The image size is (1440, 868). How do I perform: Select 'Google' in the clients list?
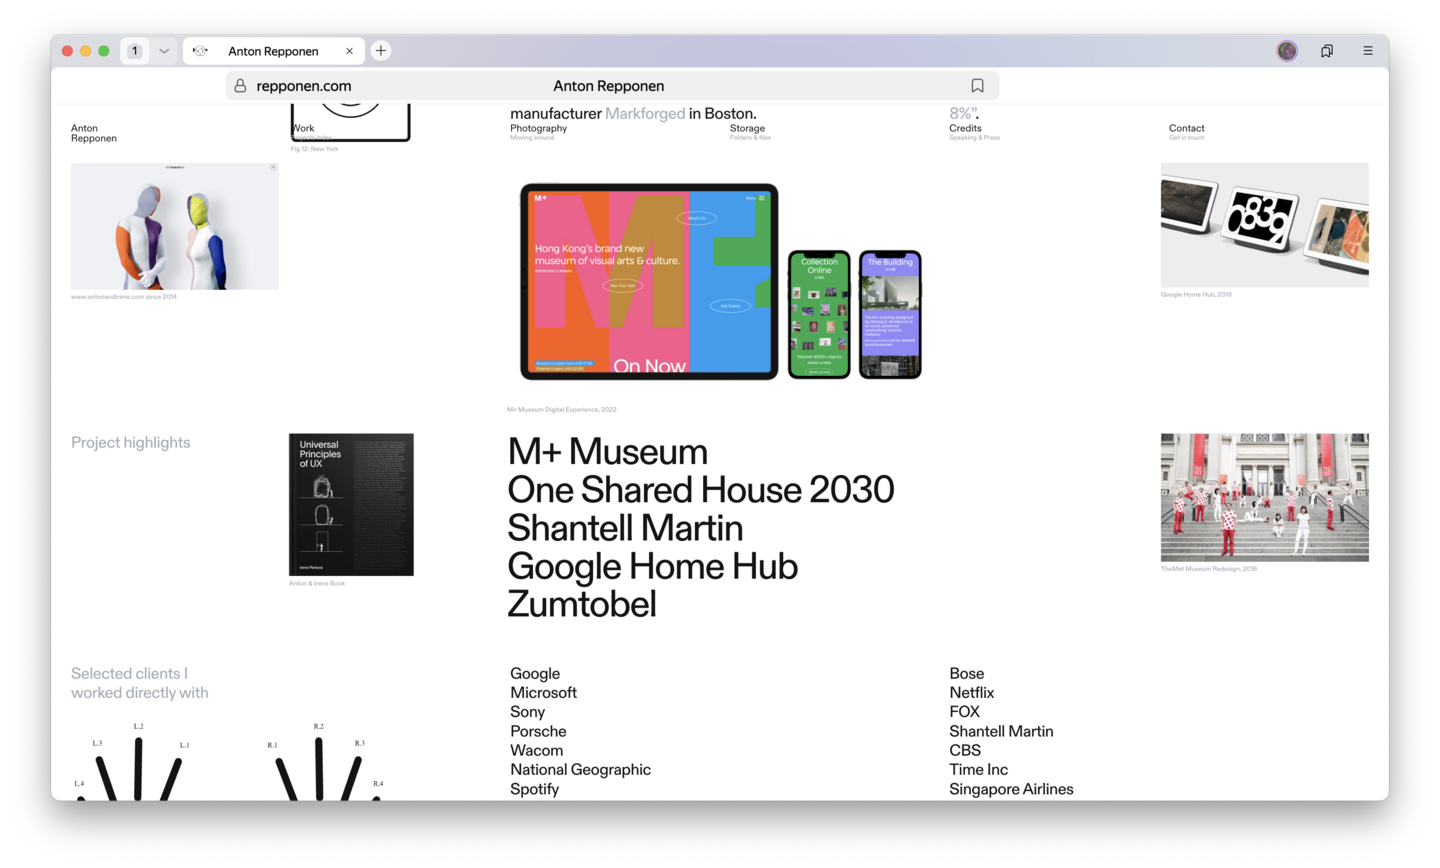[x=535, y=674]
